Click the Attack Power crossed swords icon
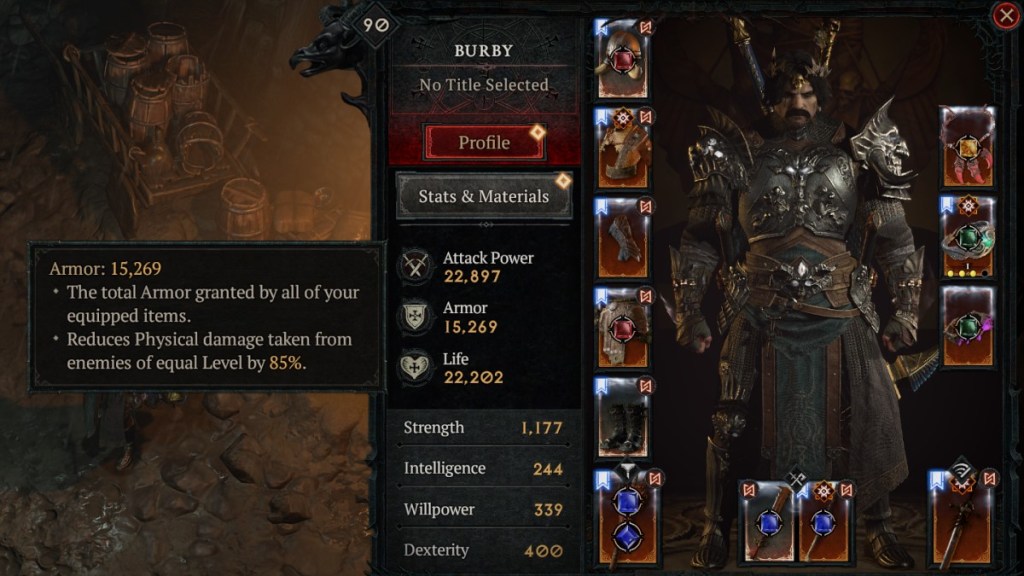Screen dimensions: 1024x576 click(415, 266)
